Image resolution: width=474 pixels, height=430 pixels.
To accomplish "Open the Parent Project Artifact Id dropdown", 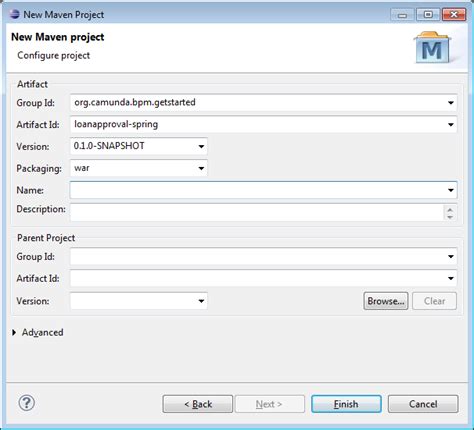I will [x=451, y=278].
